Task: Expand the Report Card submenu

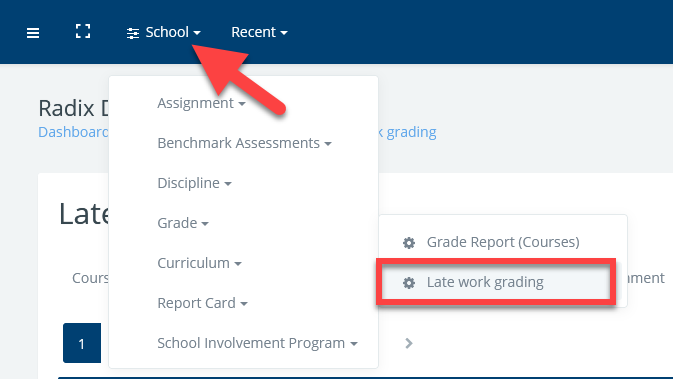Action: [202, 303]
